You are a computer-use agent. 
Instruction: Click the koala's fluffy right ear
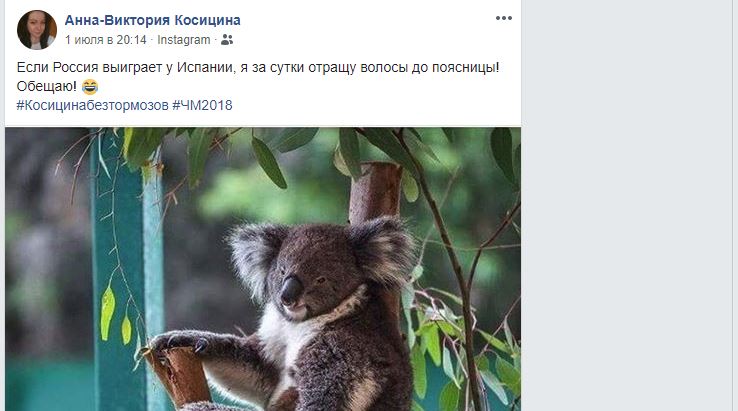383,251
